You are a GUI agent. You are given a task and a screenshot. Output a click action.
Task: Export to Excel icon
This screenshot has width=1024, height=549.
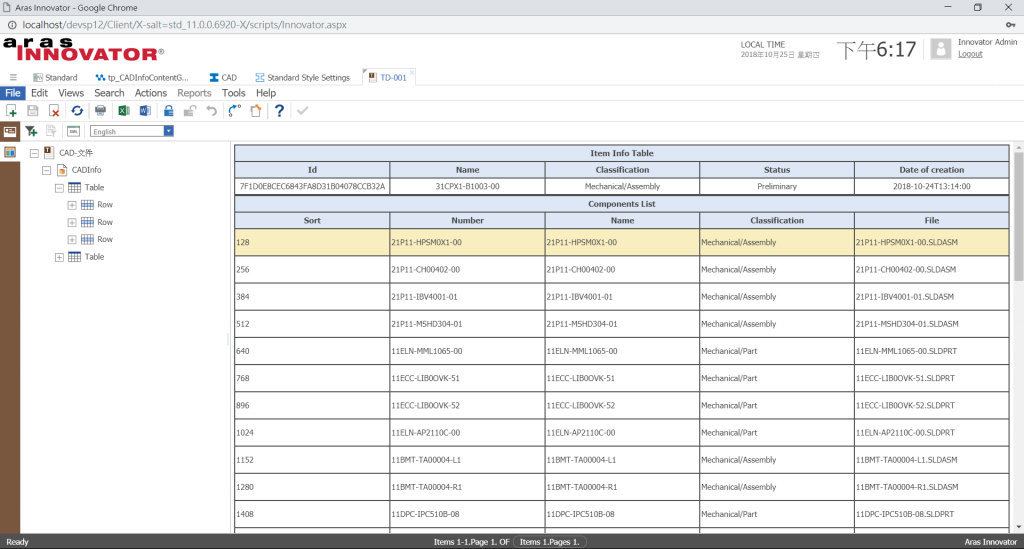pos(123,111)
